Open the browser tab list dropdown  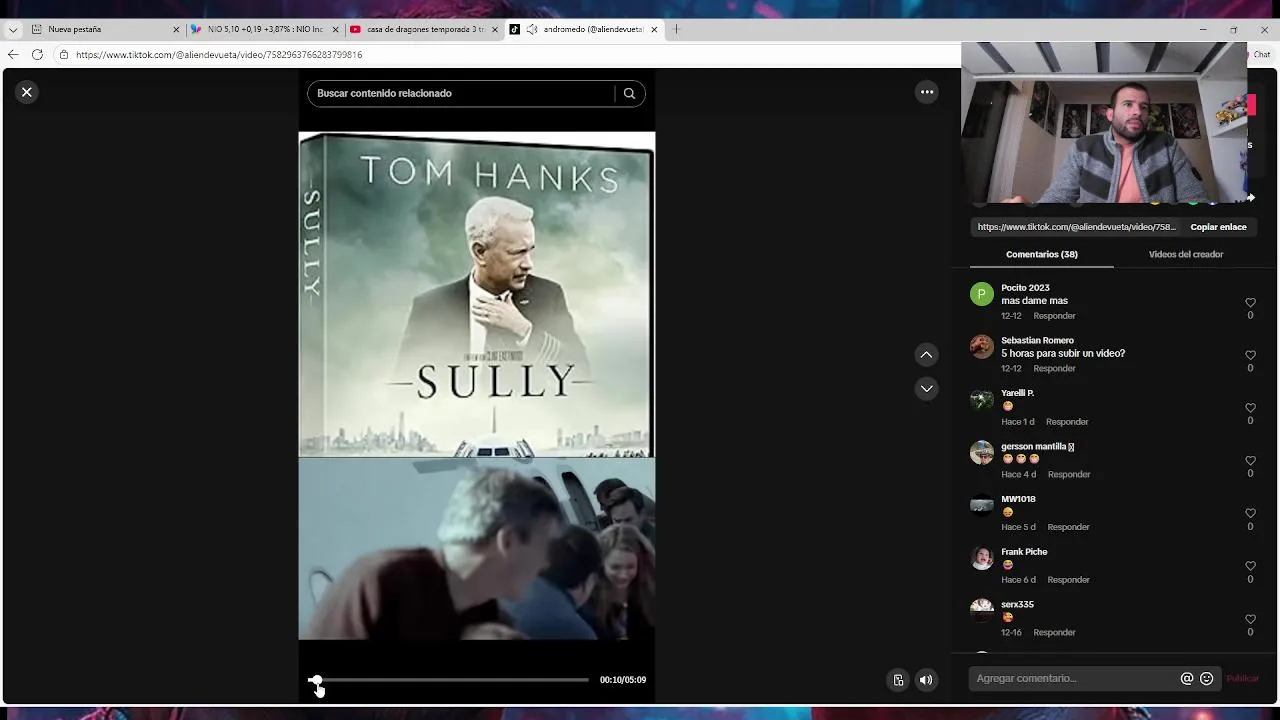pos(12,30)
